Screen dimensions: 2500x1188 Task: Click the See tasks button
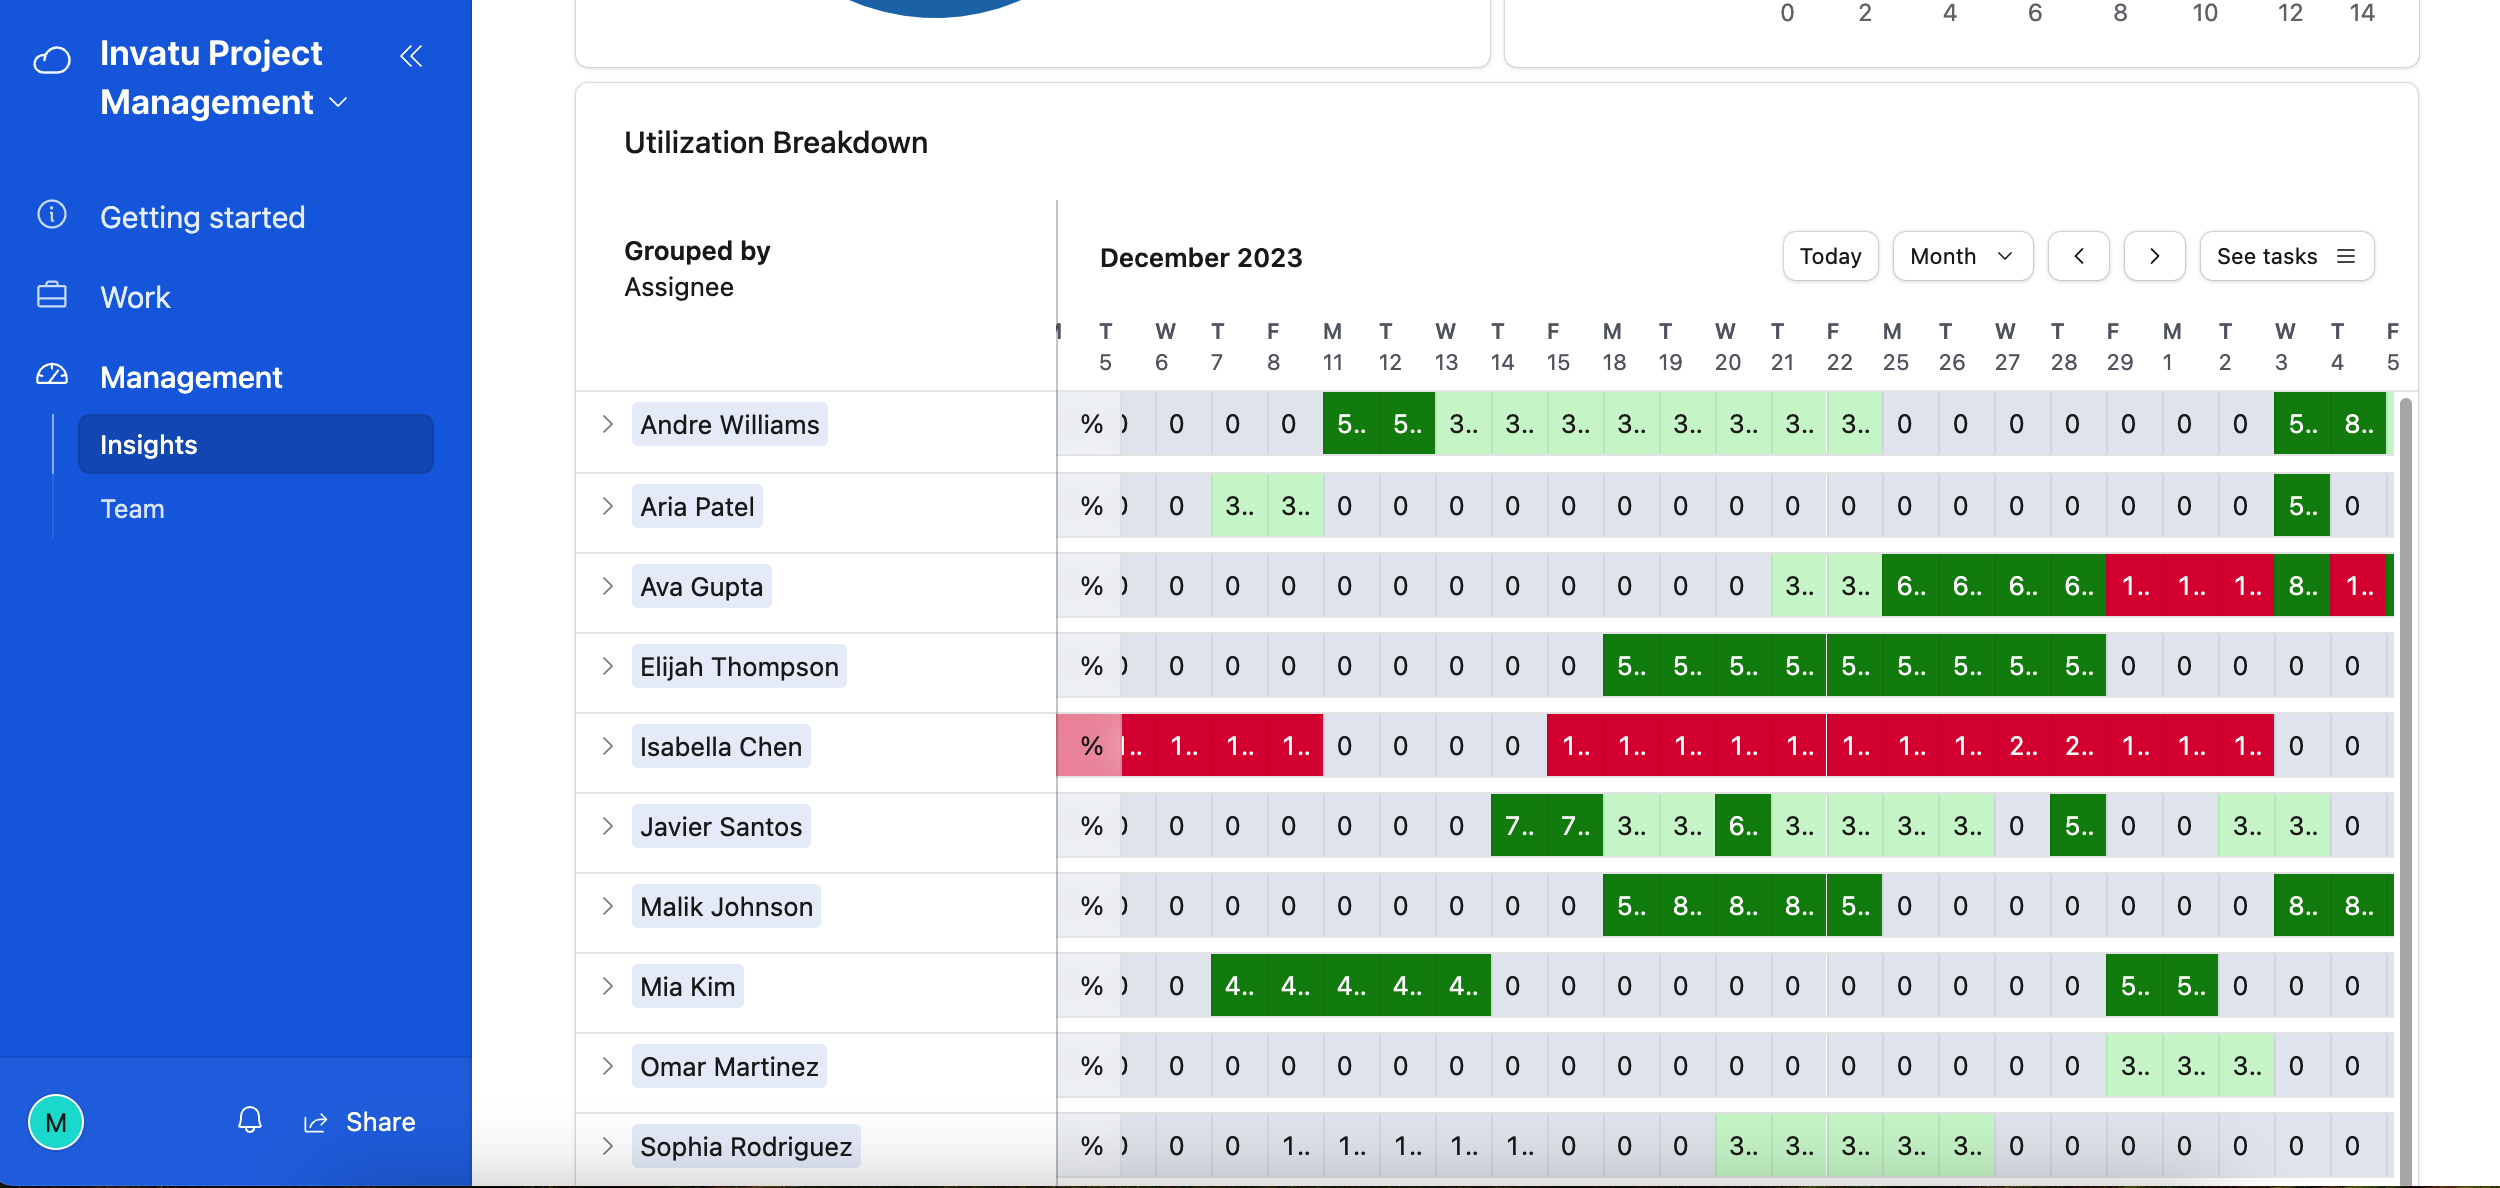[2287, 257]
